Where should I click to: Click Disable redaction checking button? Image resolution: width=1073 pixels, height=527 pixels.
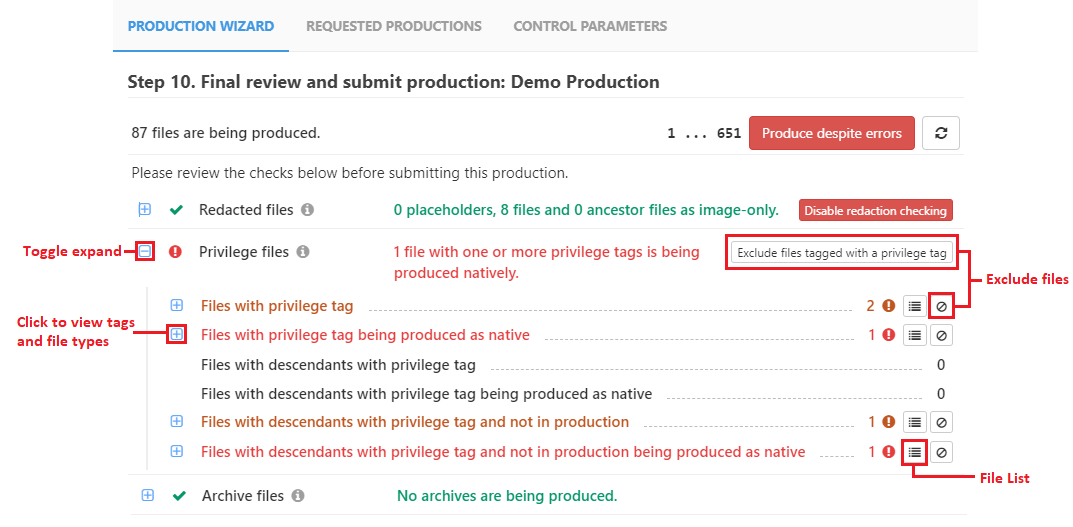875,210
